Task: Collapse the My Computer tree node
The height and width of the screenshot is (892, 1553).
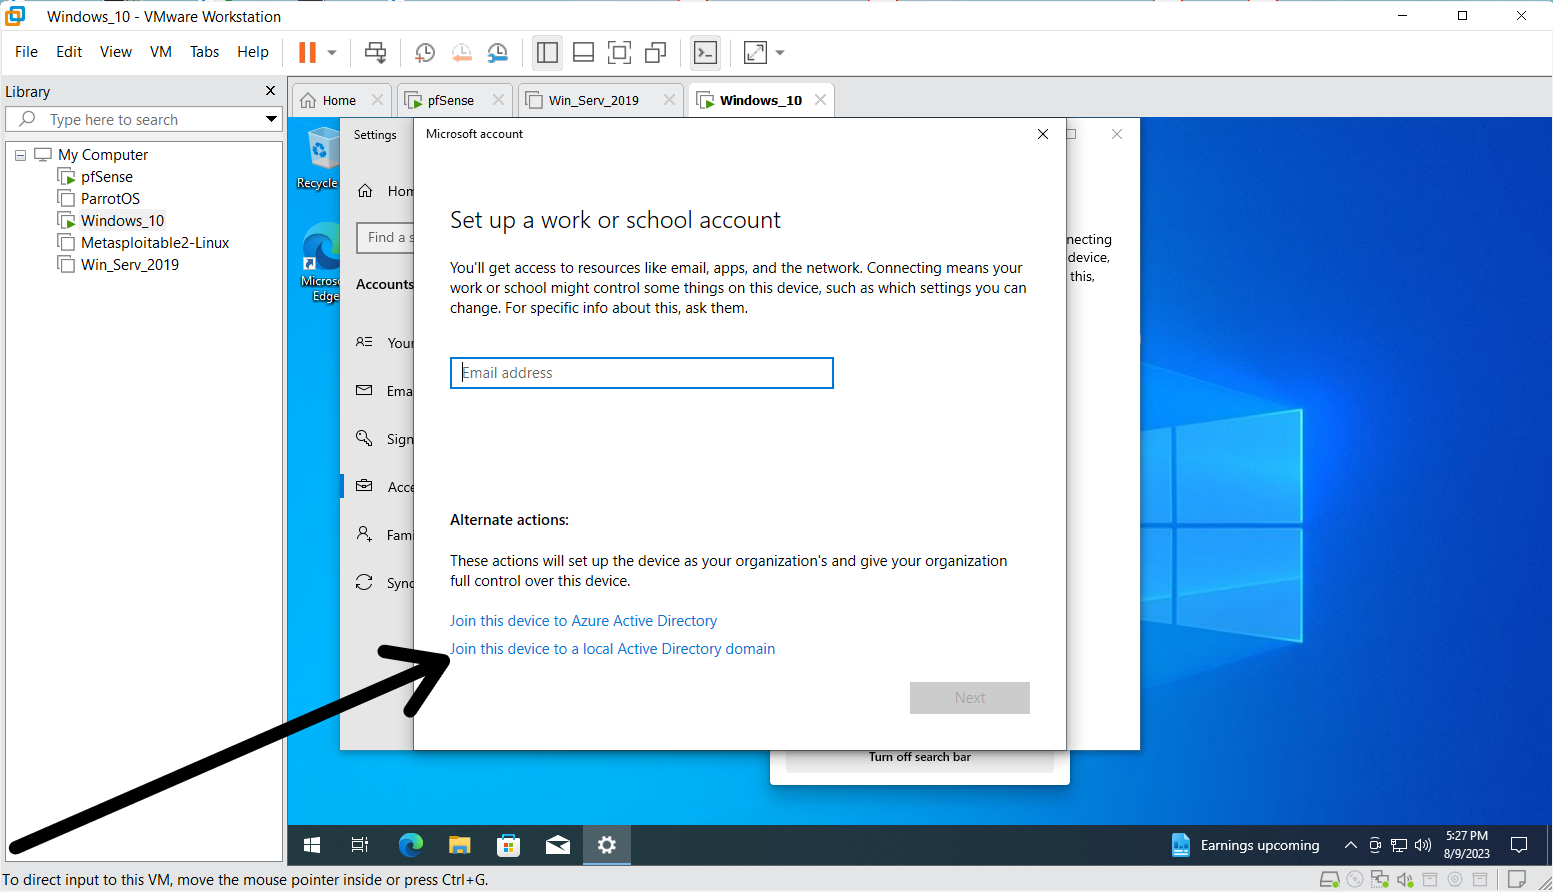Action: tap(20, 155)
